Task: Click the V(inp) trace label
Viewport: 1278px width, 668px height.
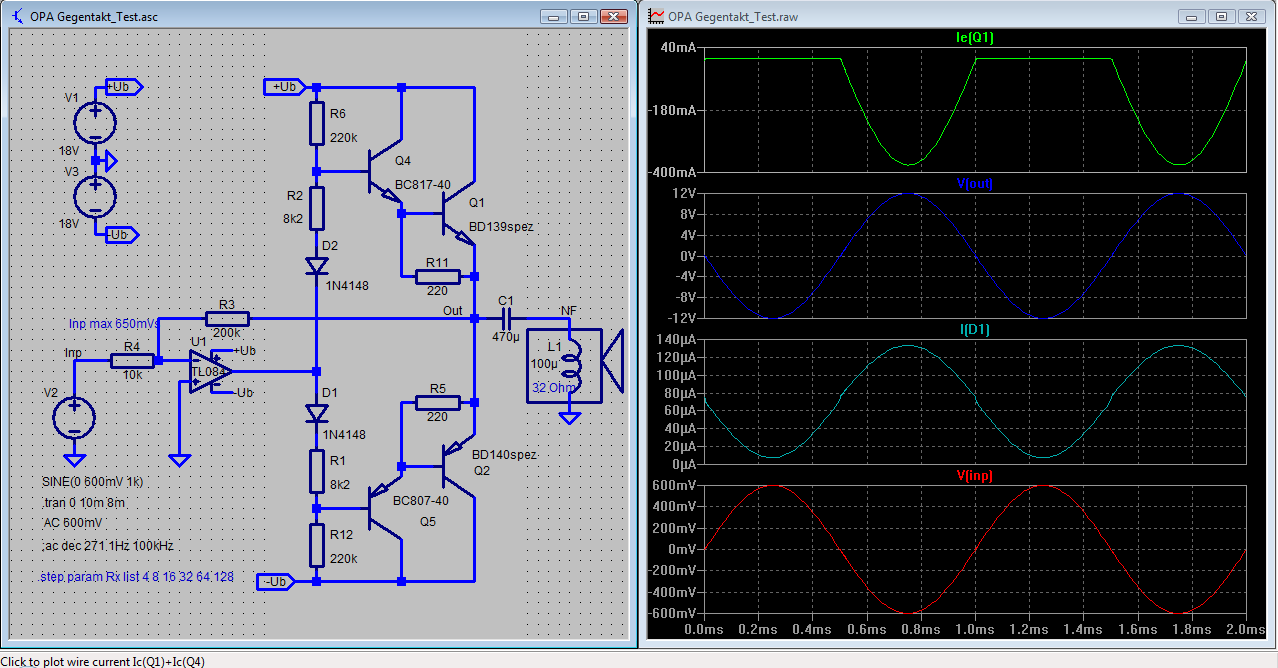Action: [974, 475]
